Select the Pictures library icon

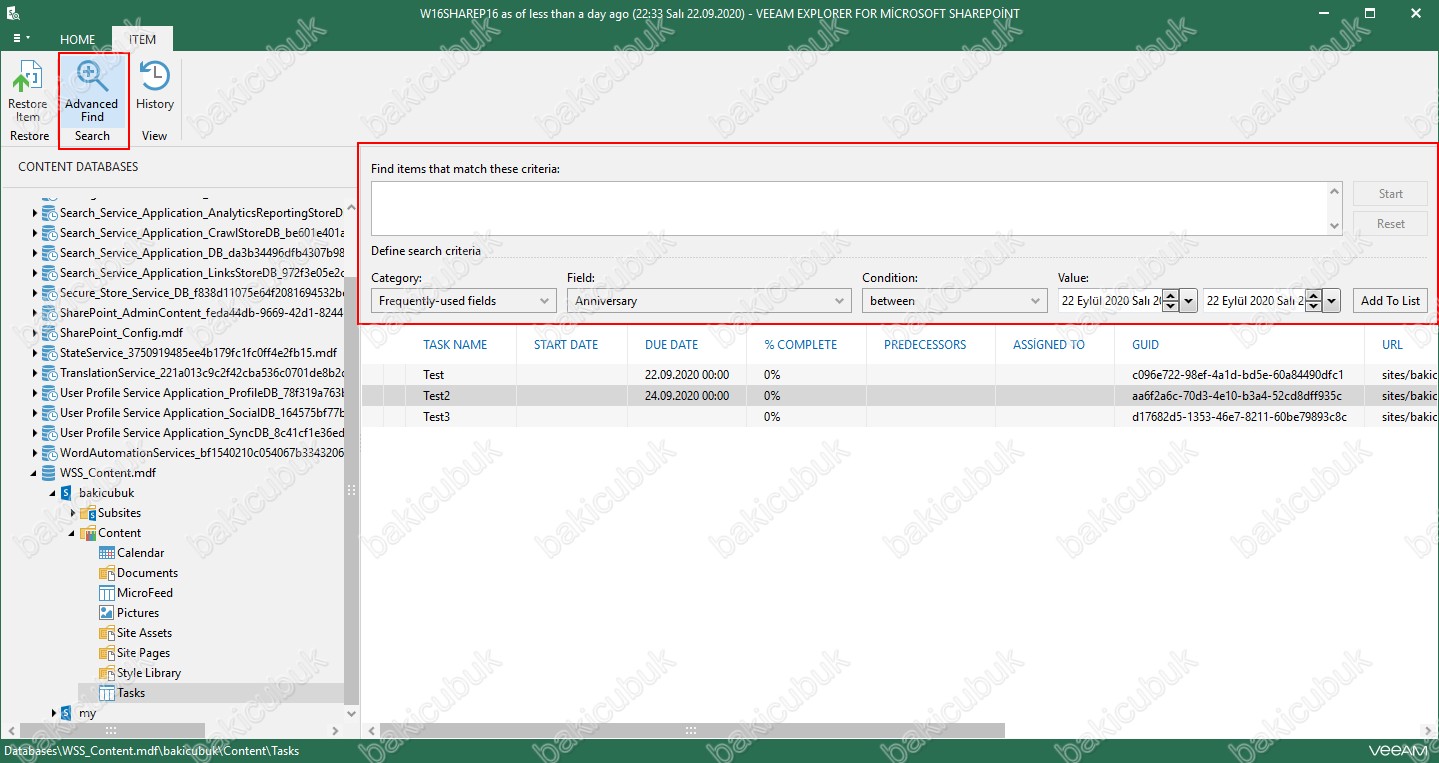point(107,613)
